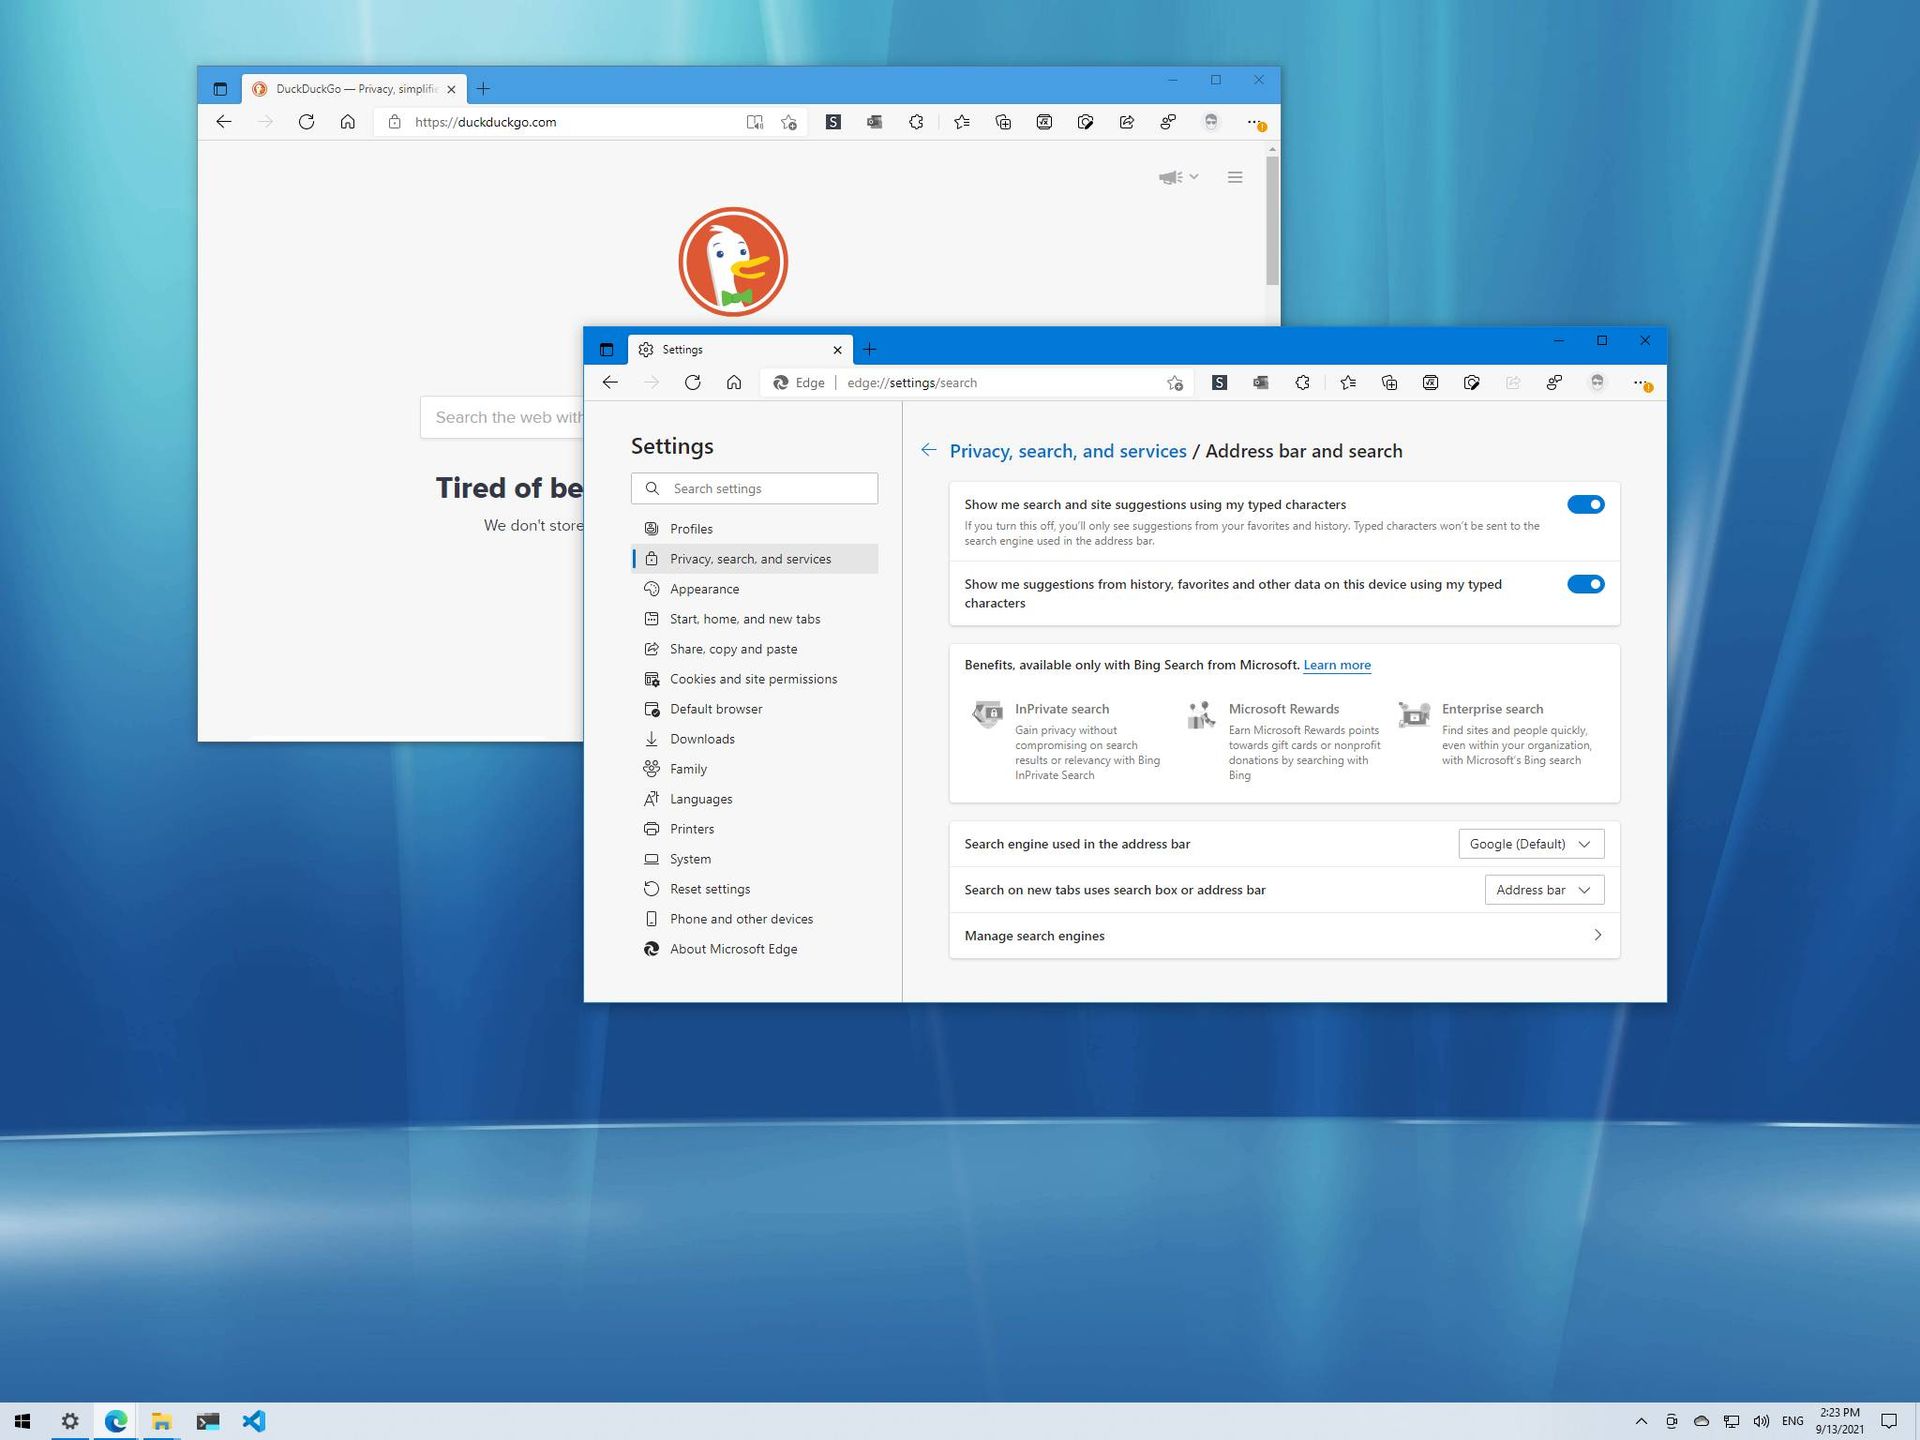
Task: Open the profile avatar menu
Action: (1598, 382)
